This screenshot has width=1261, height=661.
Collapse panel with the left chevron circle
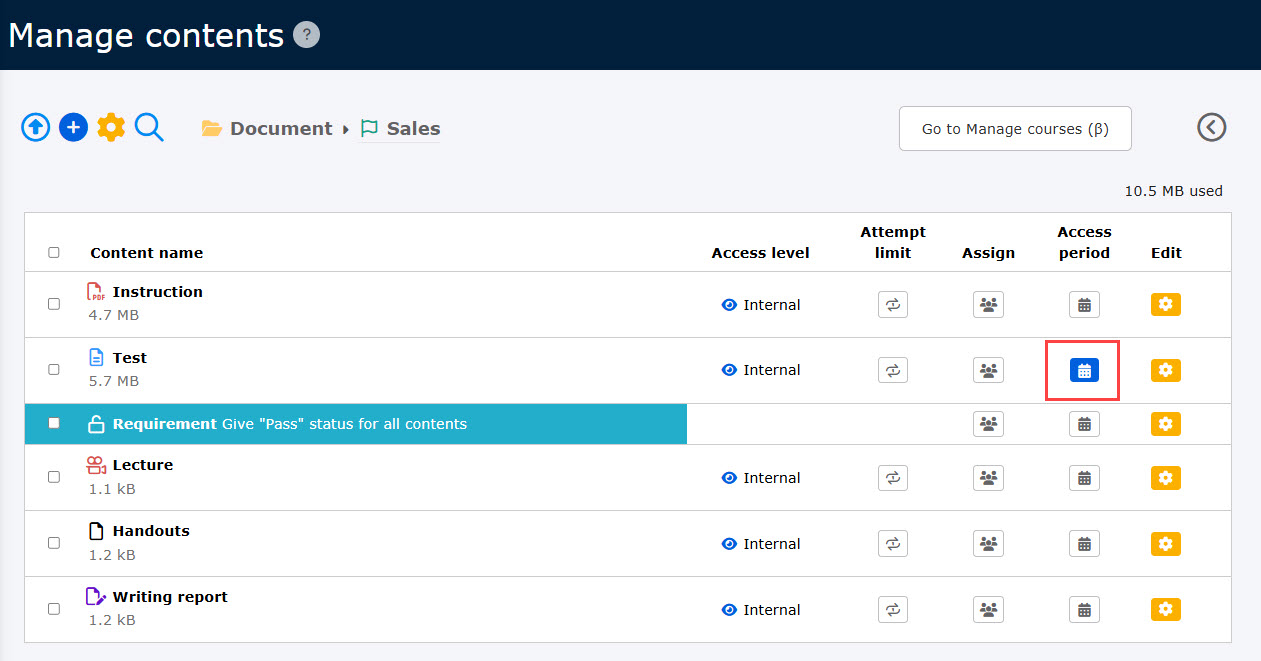pyautogui.click(x=1211, y=127)
